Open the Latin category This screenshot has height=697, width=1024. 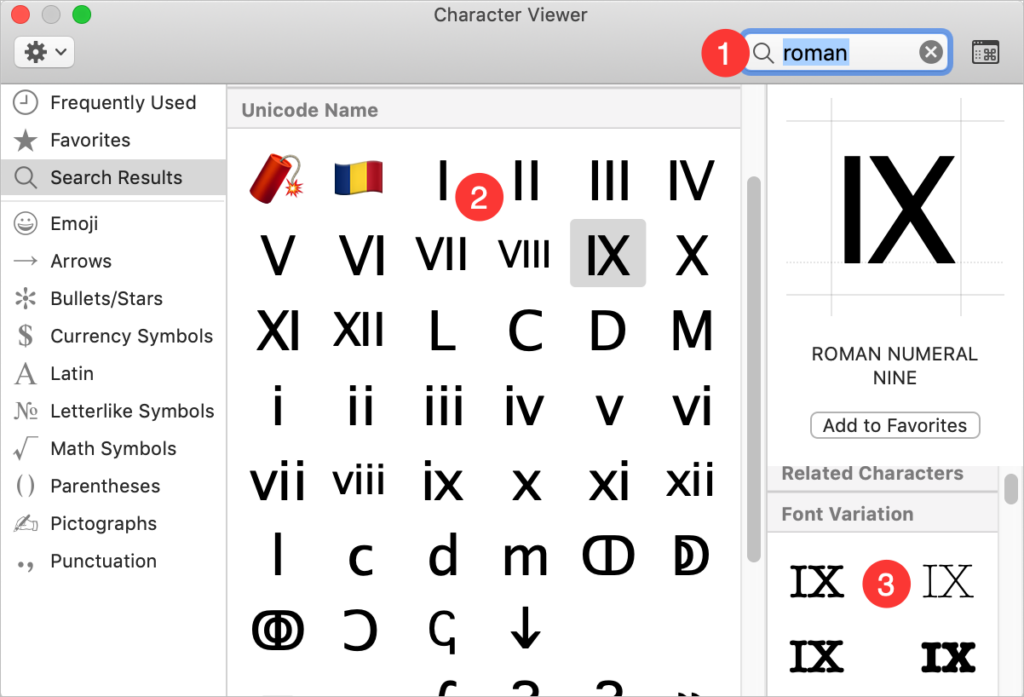point(114,374)
